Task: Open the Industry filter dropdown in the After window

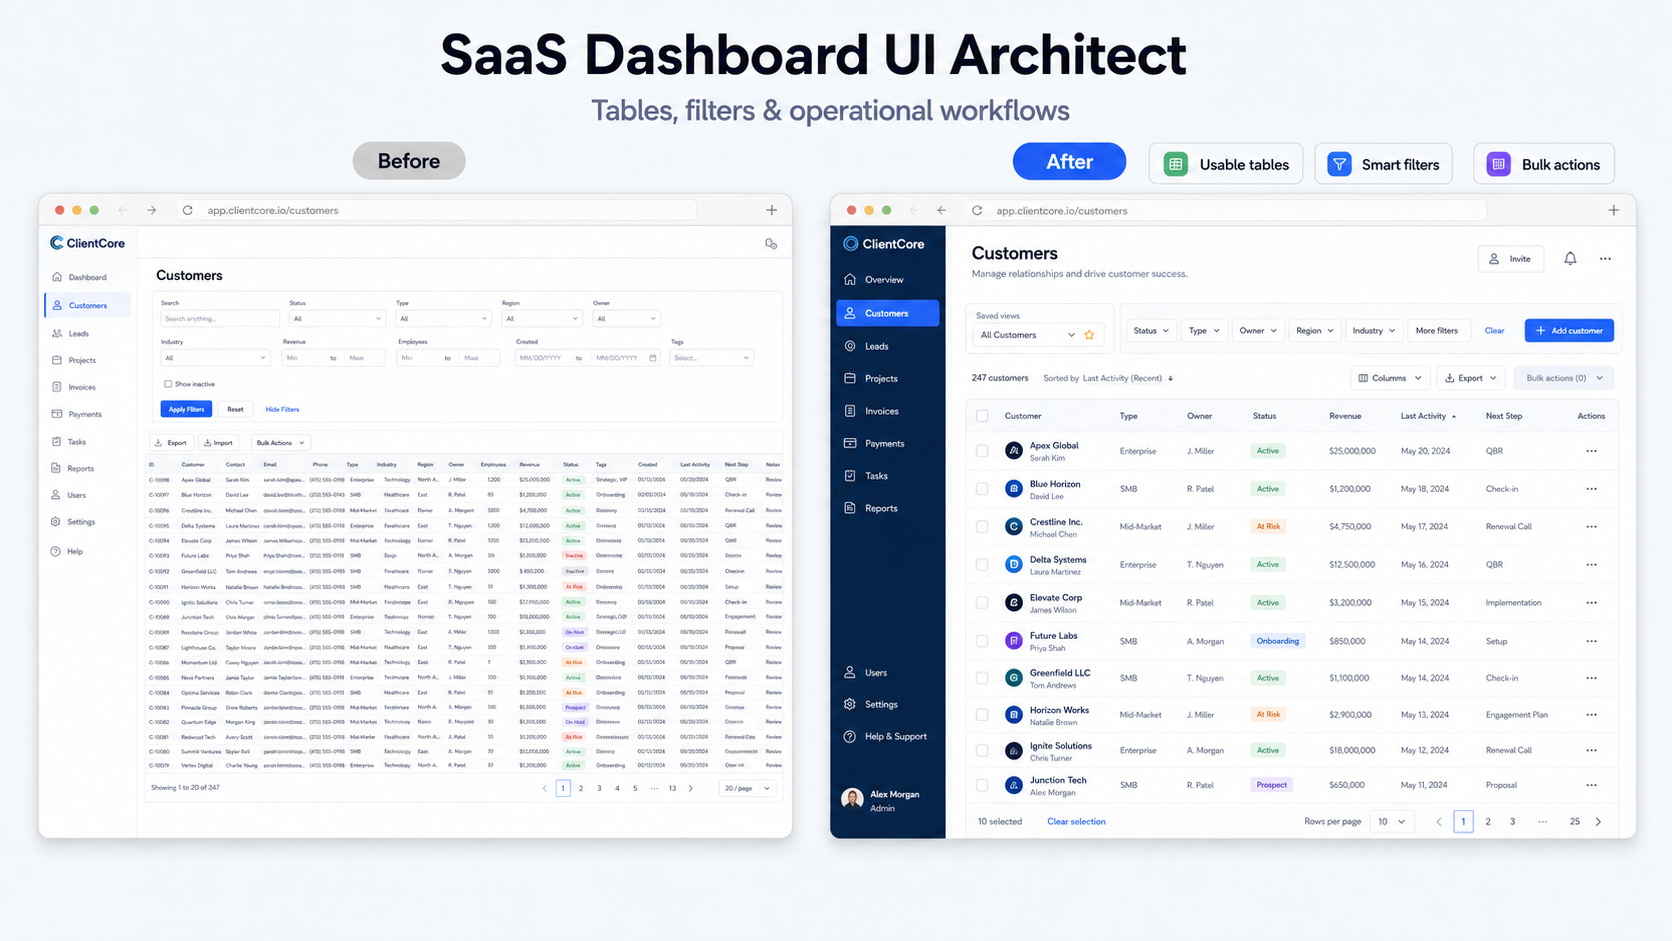Action: tap(1374, 331)
